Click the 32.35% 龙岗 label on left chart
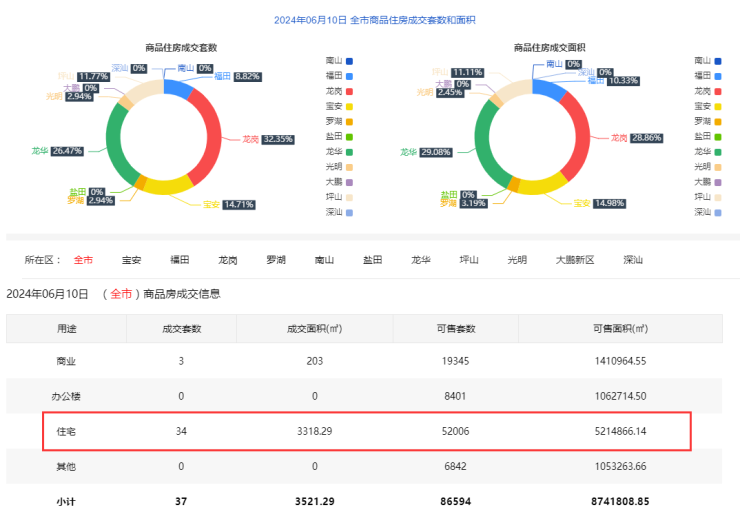The width and height of the screenshot is (740, 523). click(278, 139)
